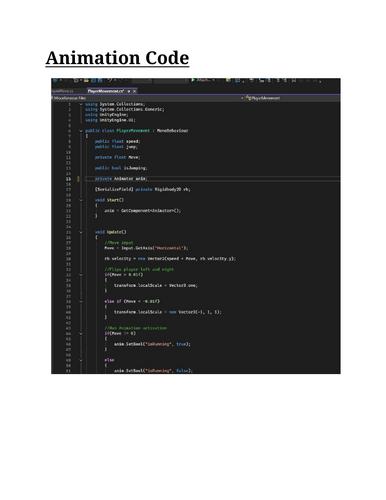Screen dimensions: 386x500
Task: Collapse the using directives block at line 1
Action: pyautogui.click(x=81, y=104)
